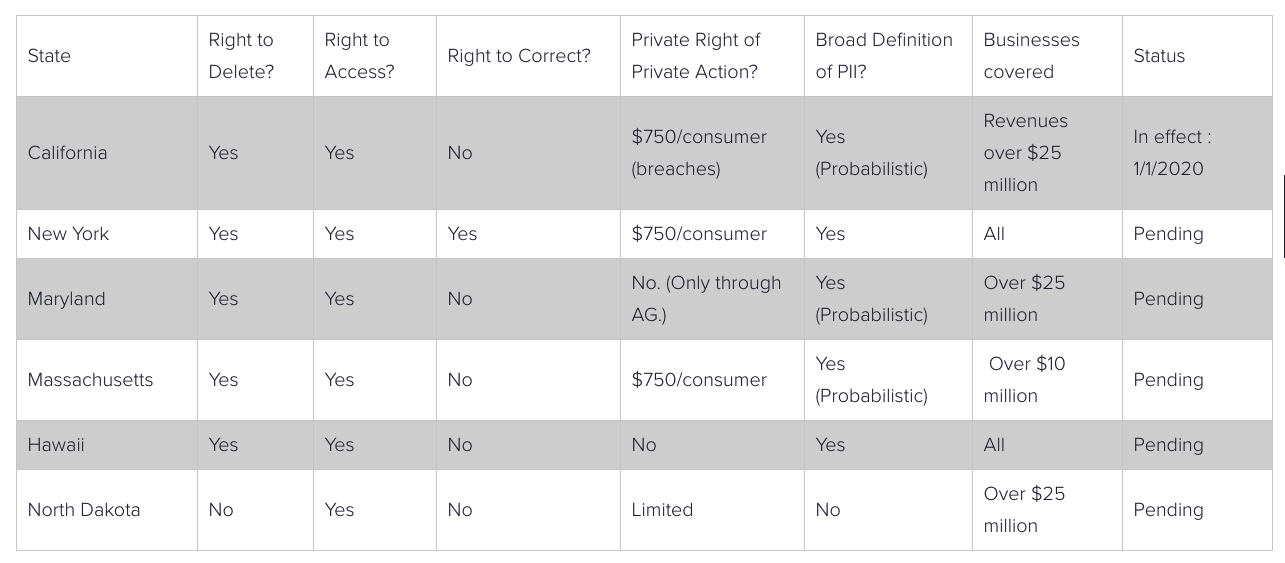Select 'Broad Definition of PII?' header
Viewport: 1285px width, 563px height.
click(x=888, y=56)
